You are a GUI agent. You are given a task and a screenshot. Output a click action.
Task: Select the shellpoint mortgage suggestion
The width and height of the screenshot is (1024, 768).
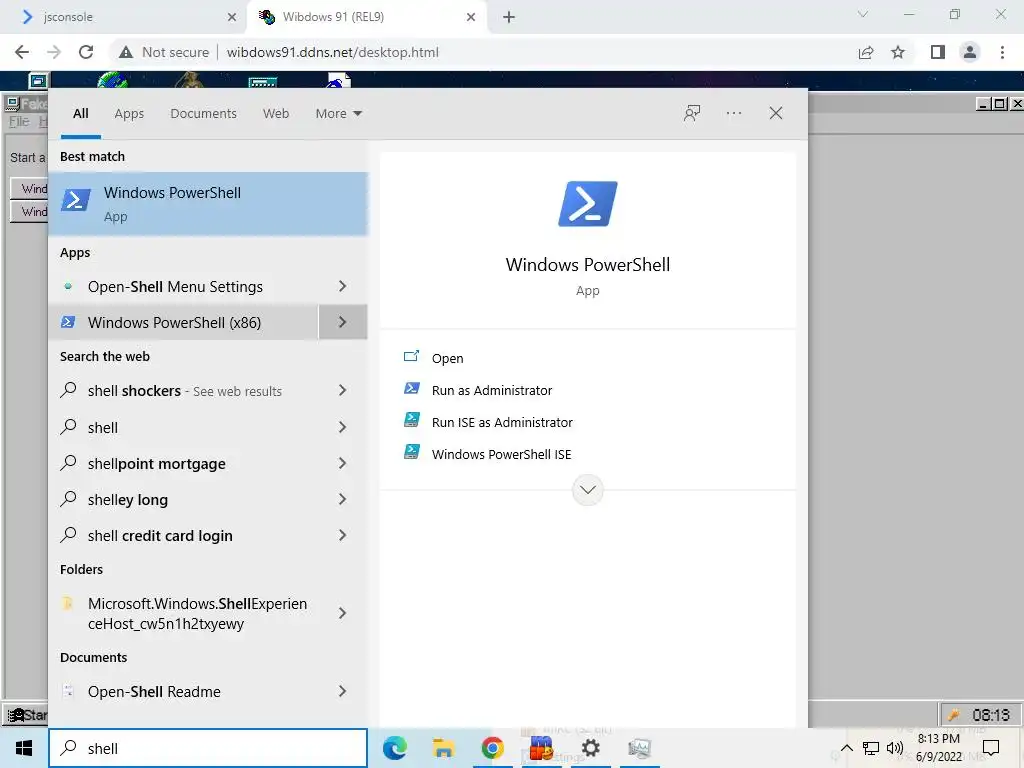point(184,463)
